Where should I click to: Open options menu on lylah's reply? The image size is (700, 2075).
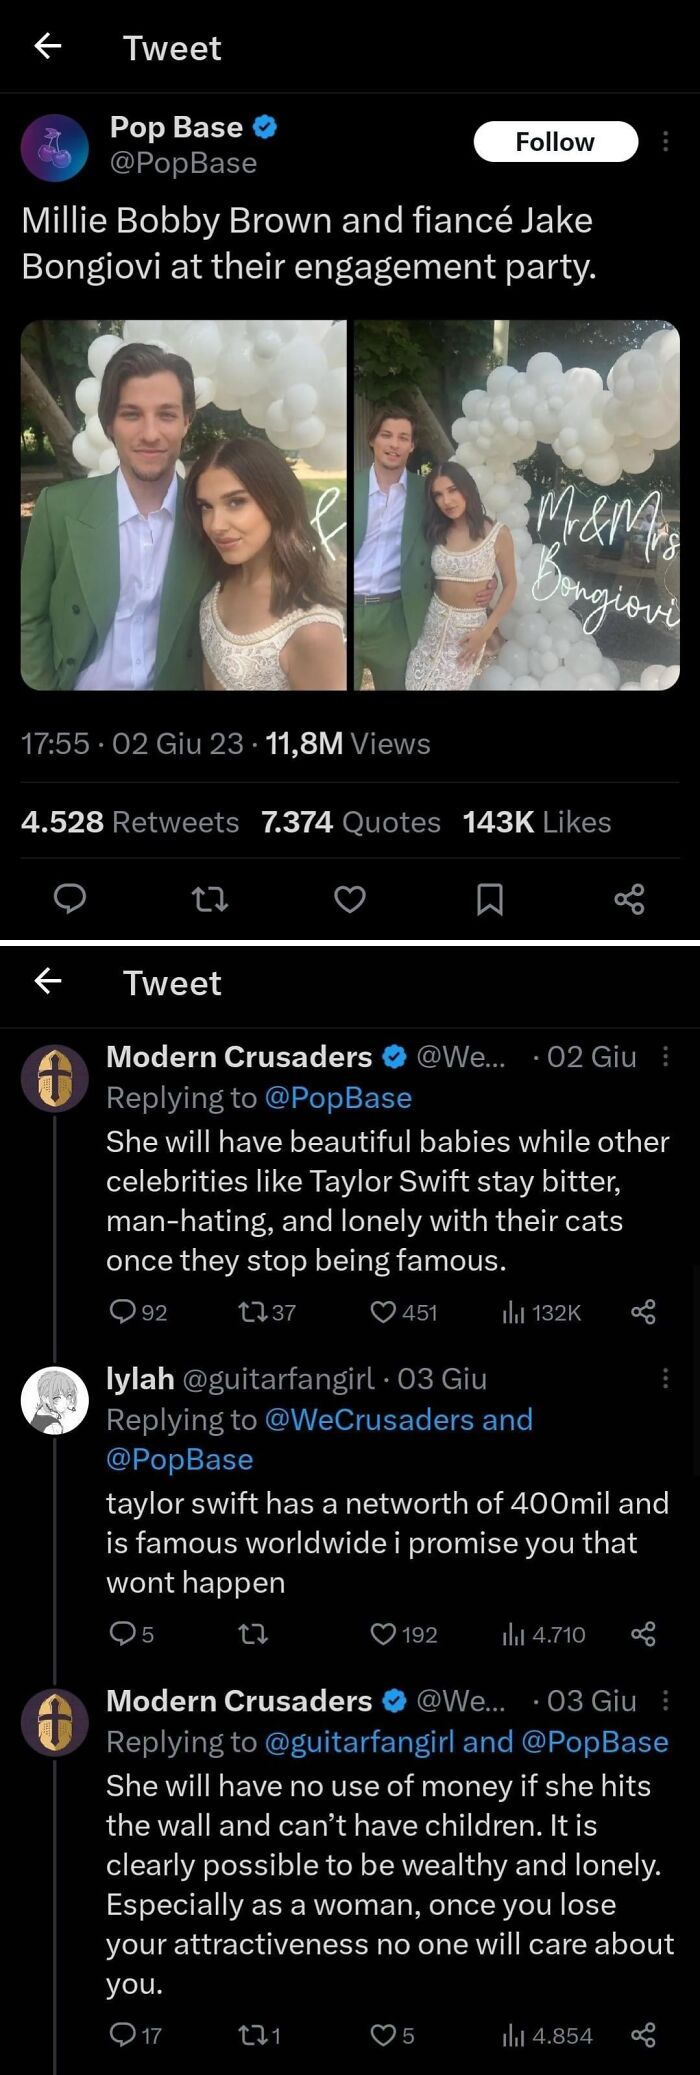click(x=667, y=1378)
